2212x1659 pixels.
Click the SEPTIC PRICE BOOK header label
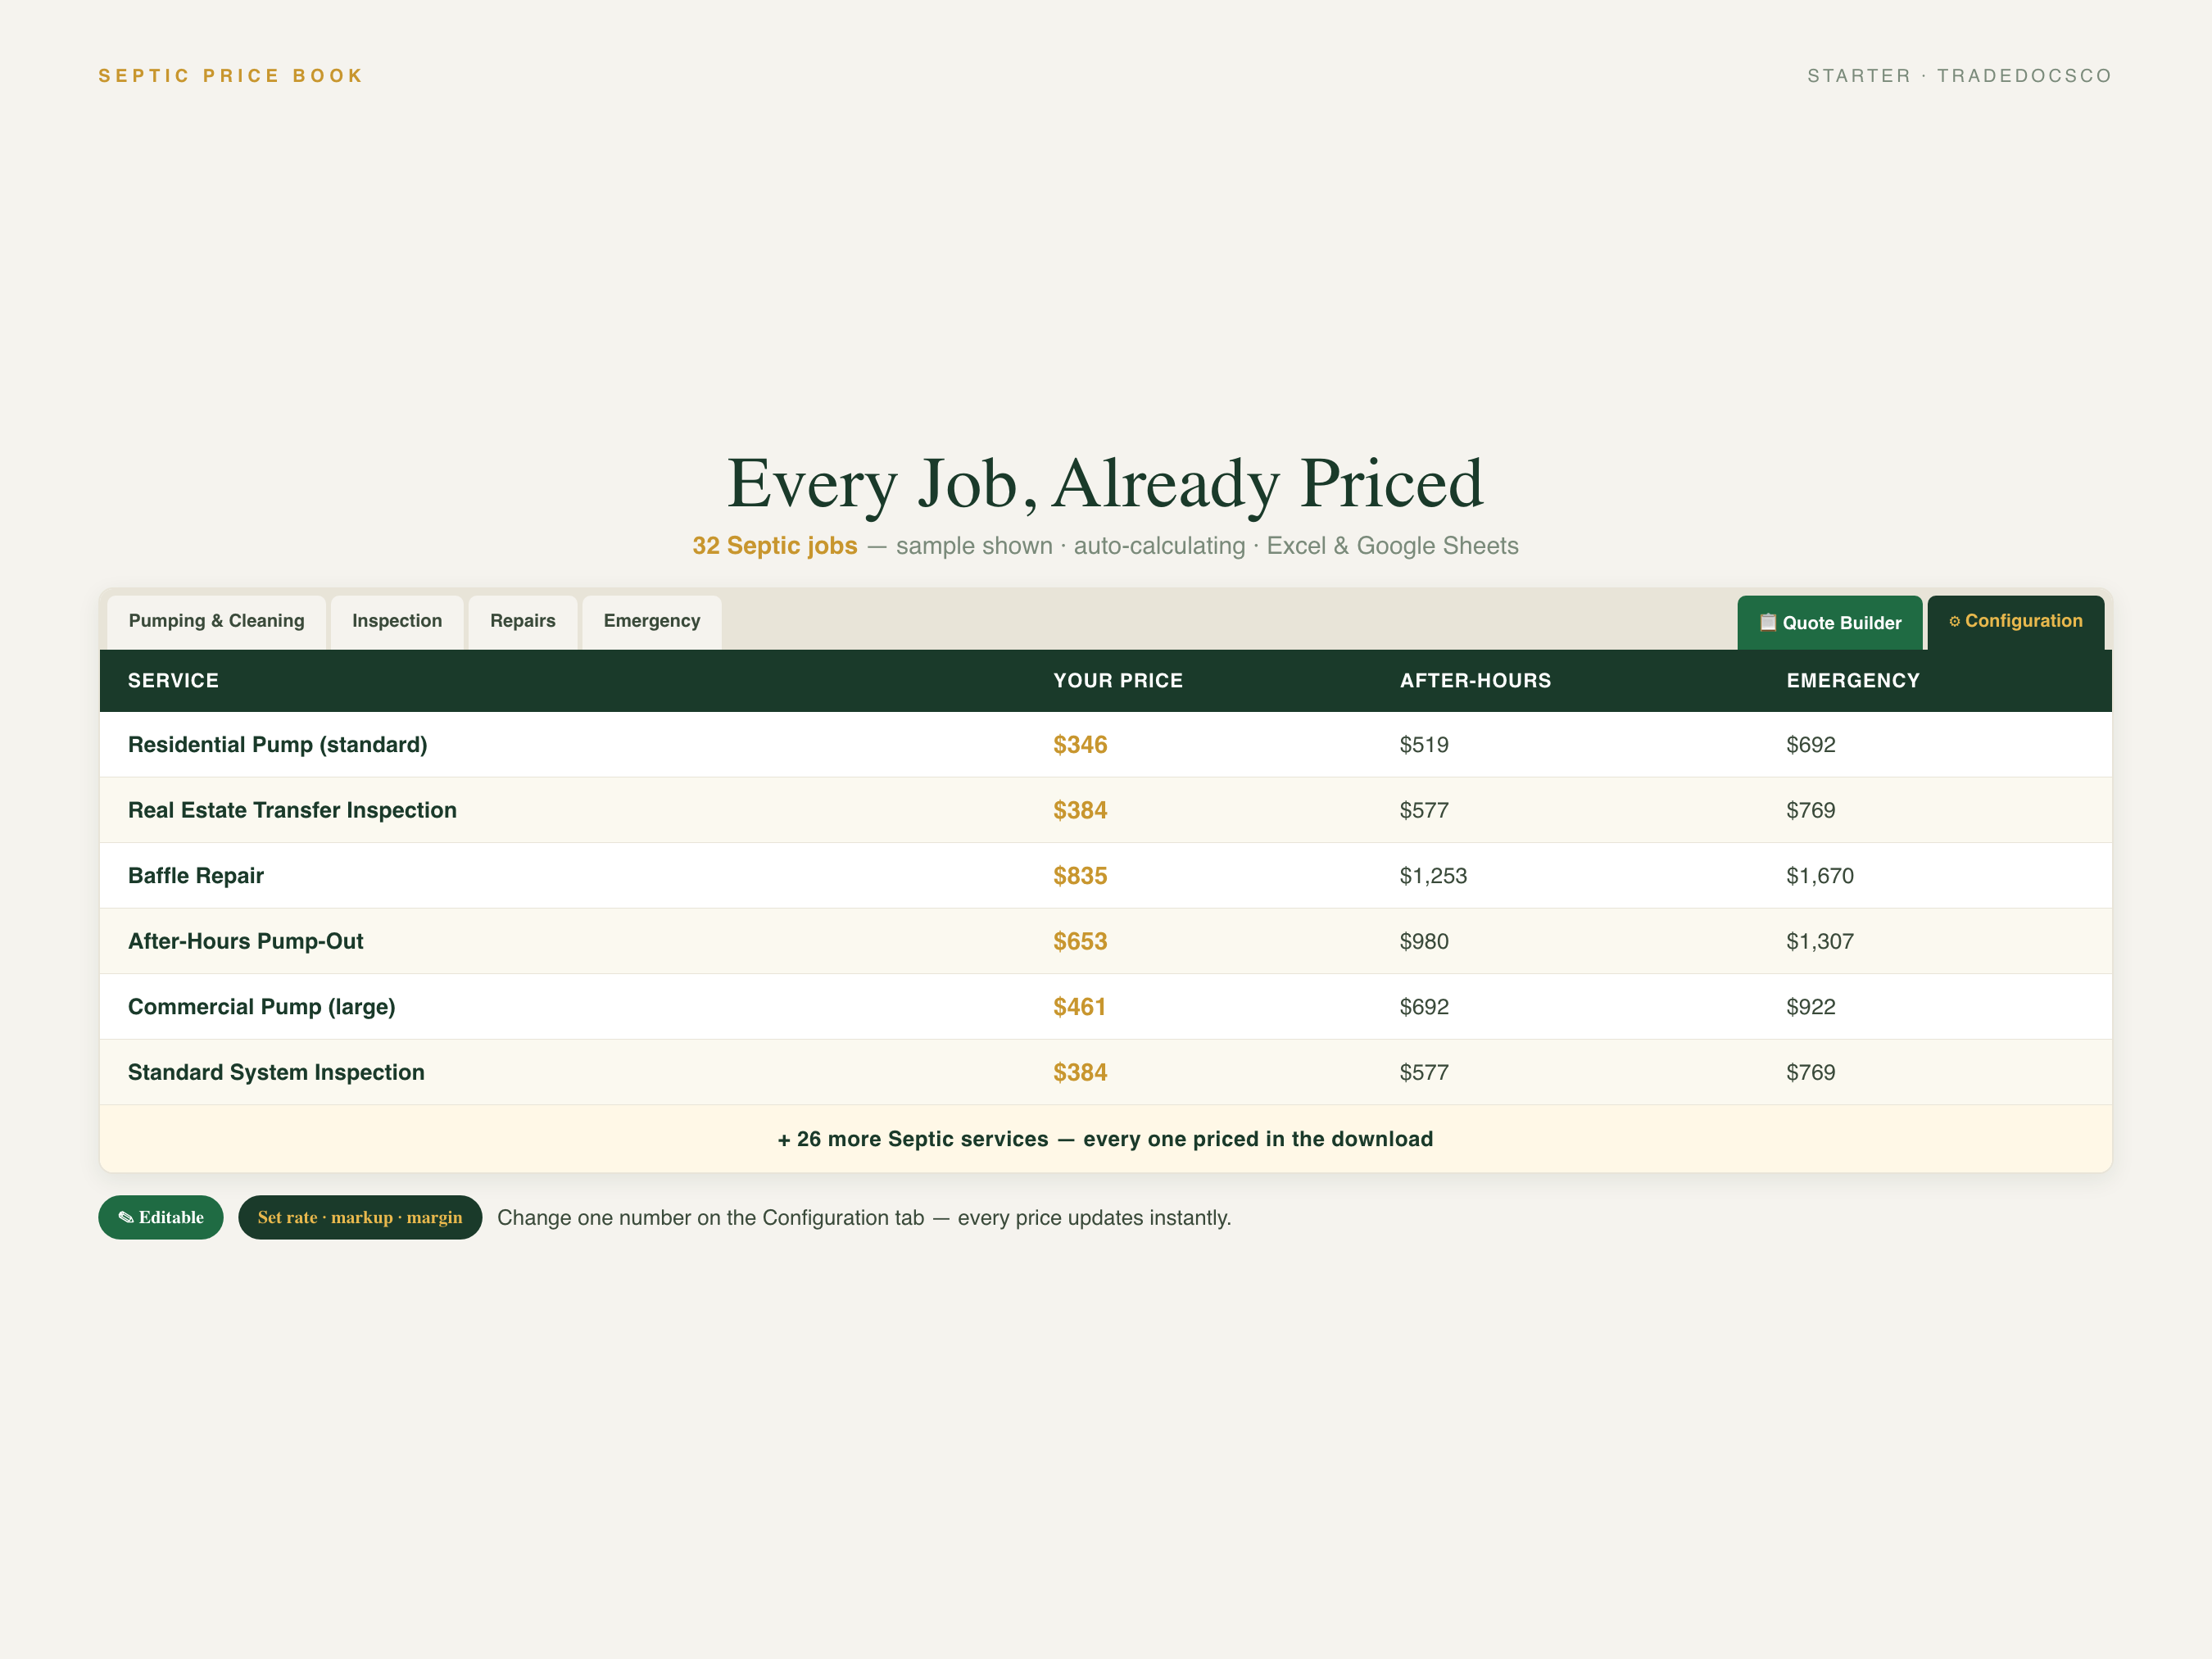231,76
